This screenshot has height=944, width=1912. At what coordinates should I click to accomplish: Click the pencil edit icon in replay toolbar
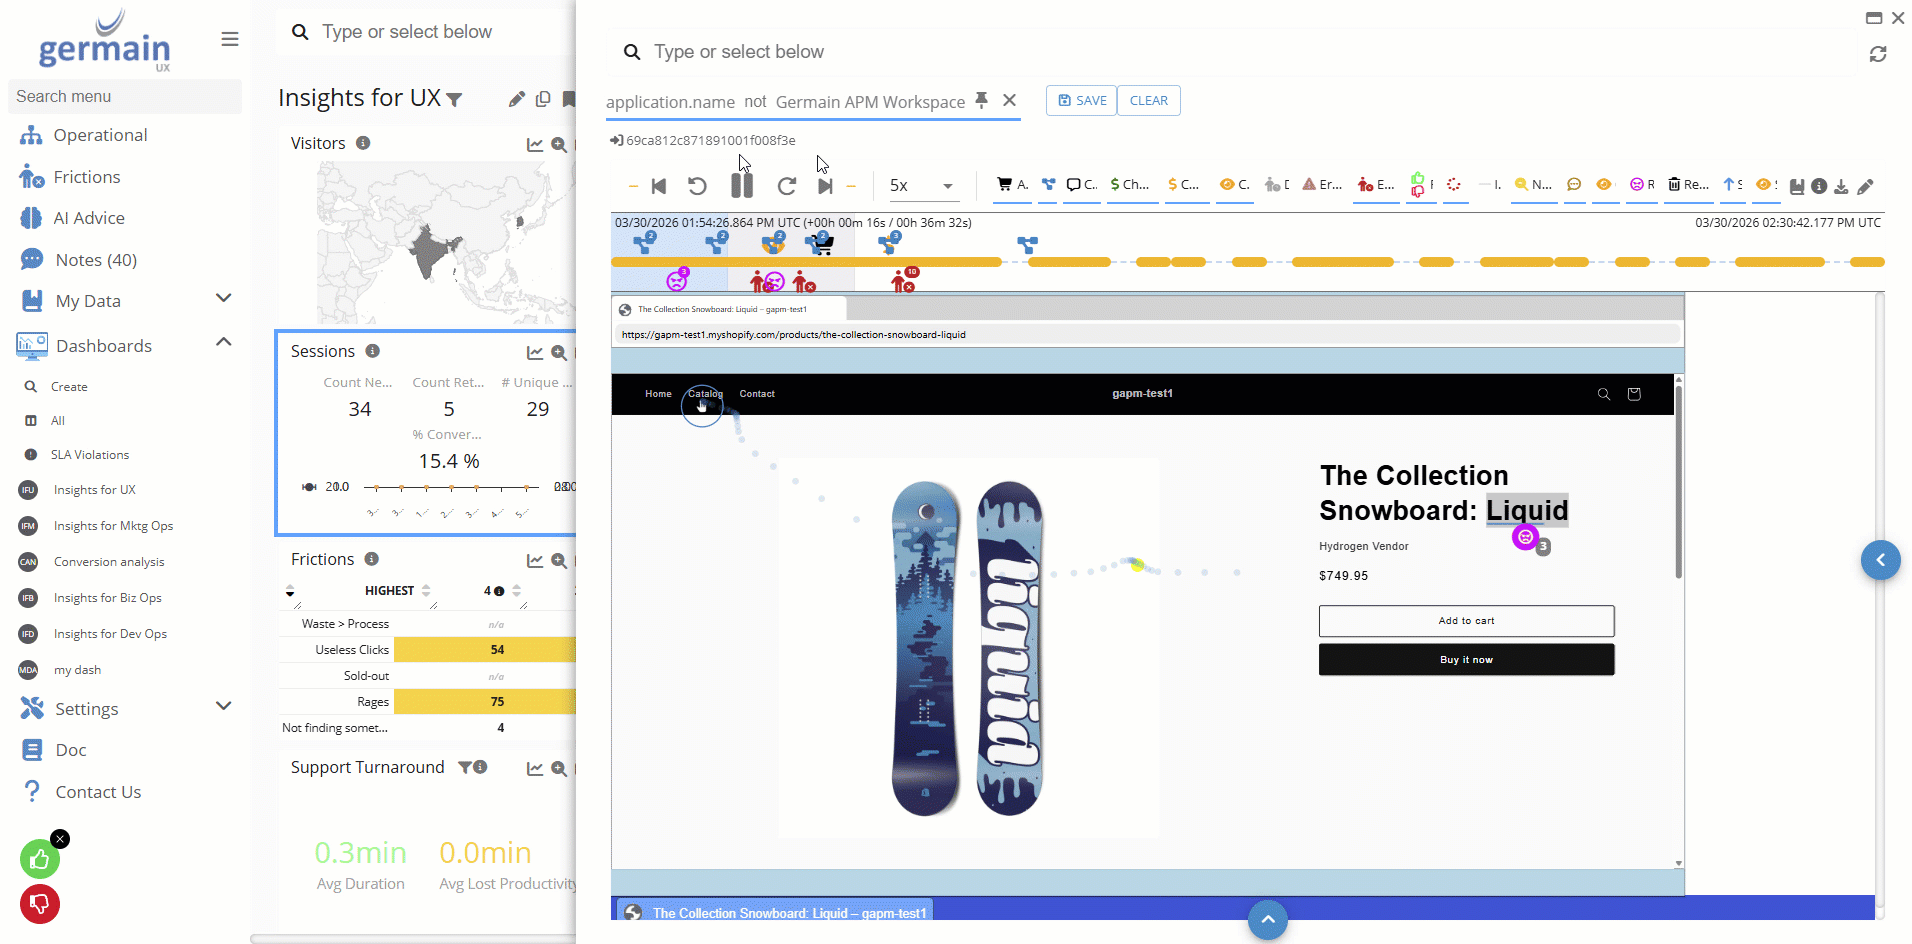point(1865,187)
